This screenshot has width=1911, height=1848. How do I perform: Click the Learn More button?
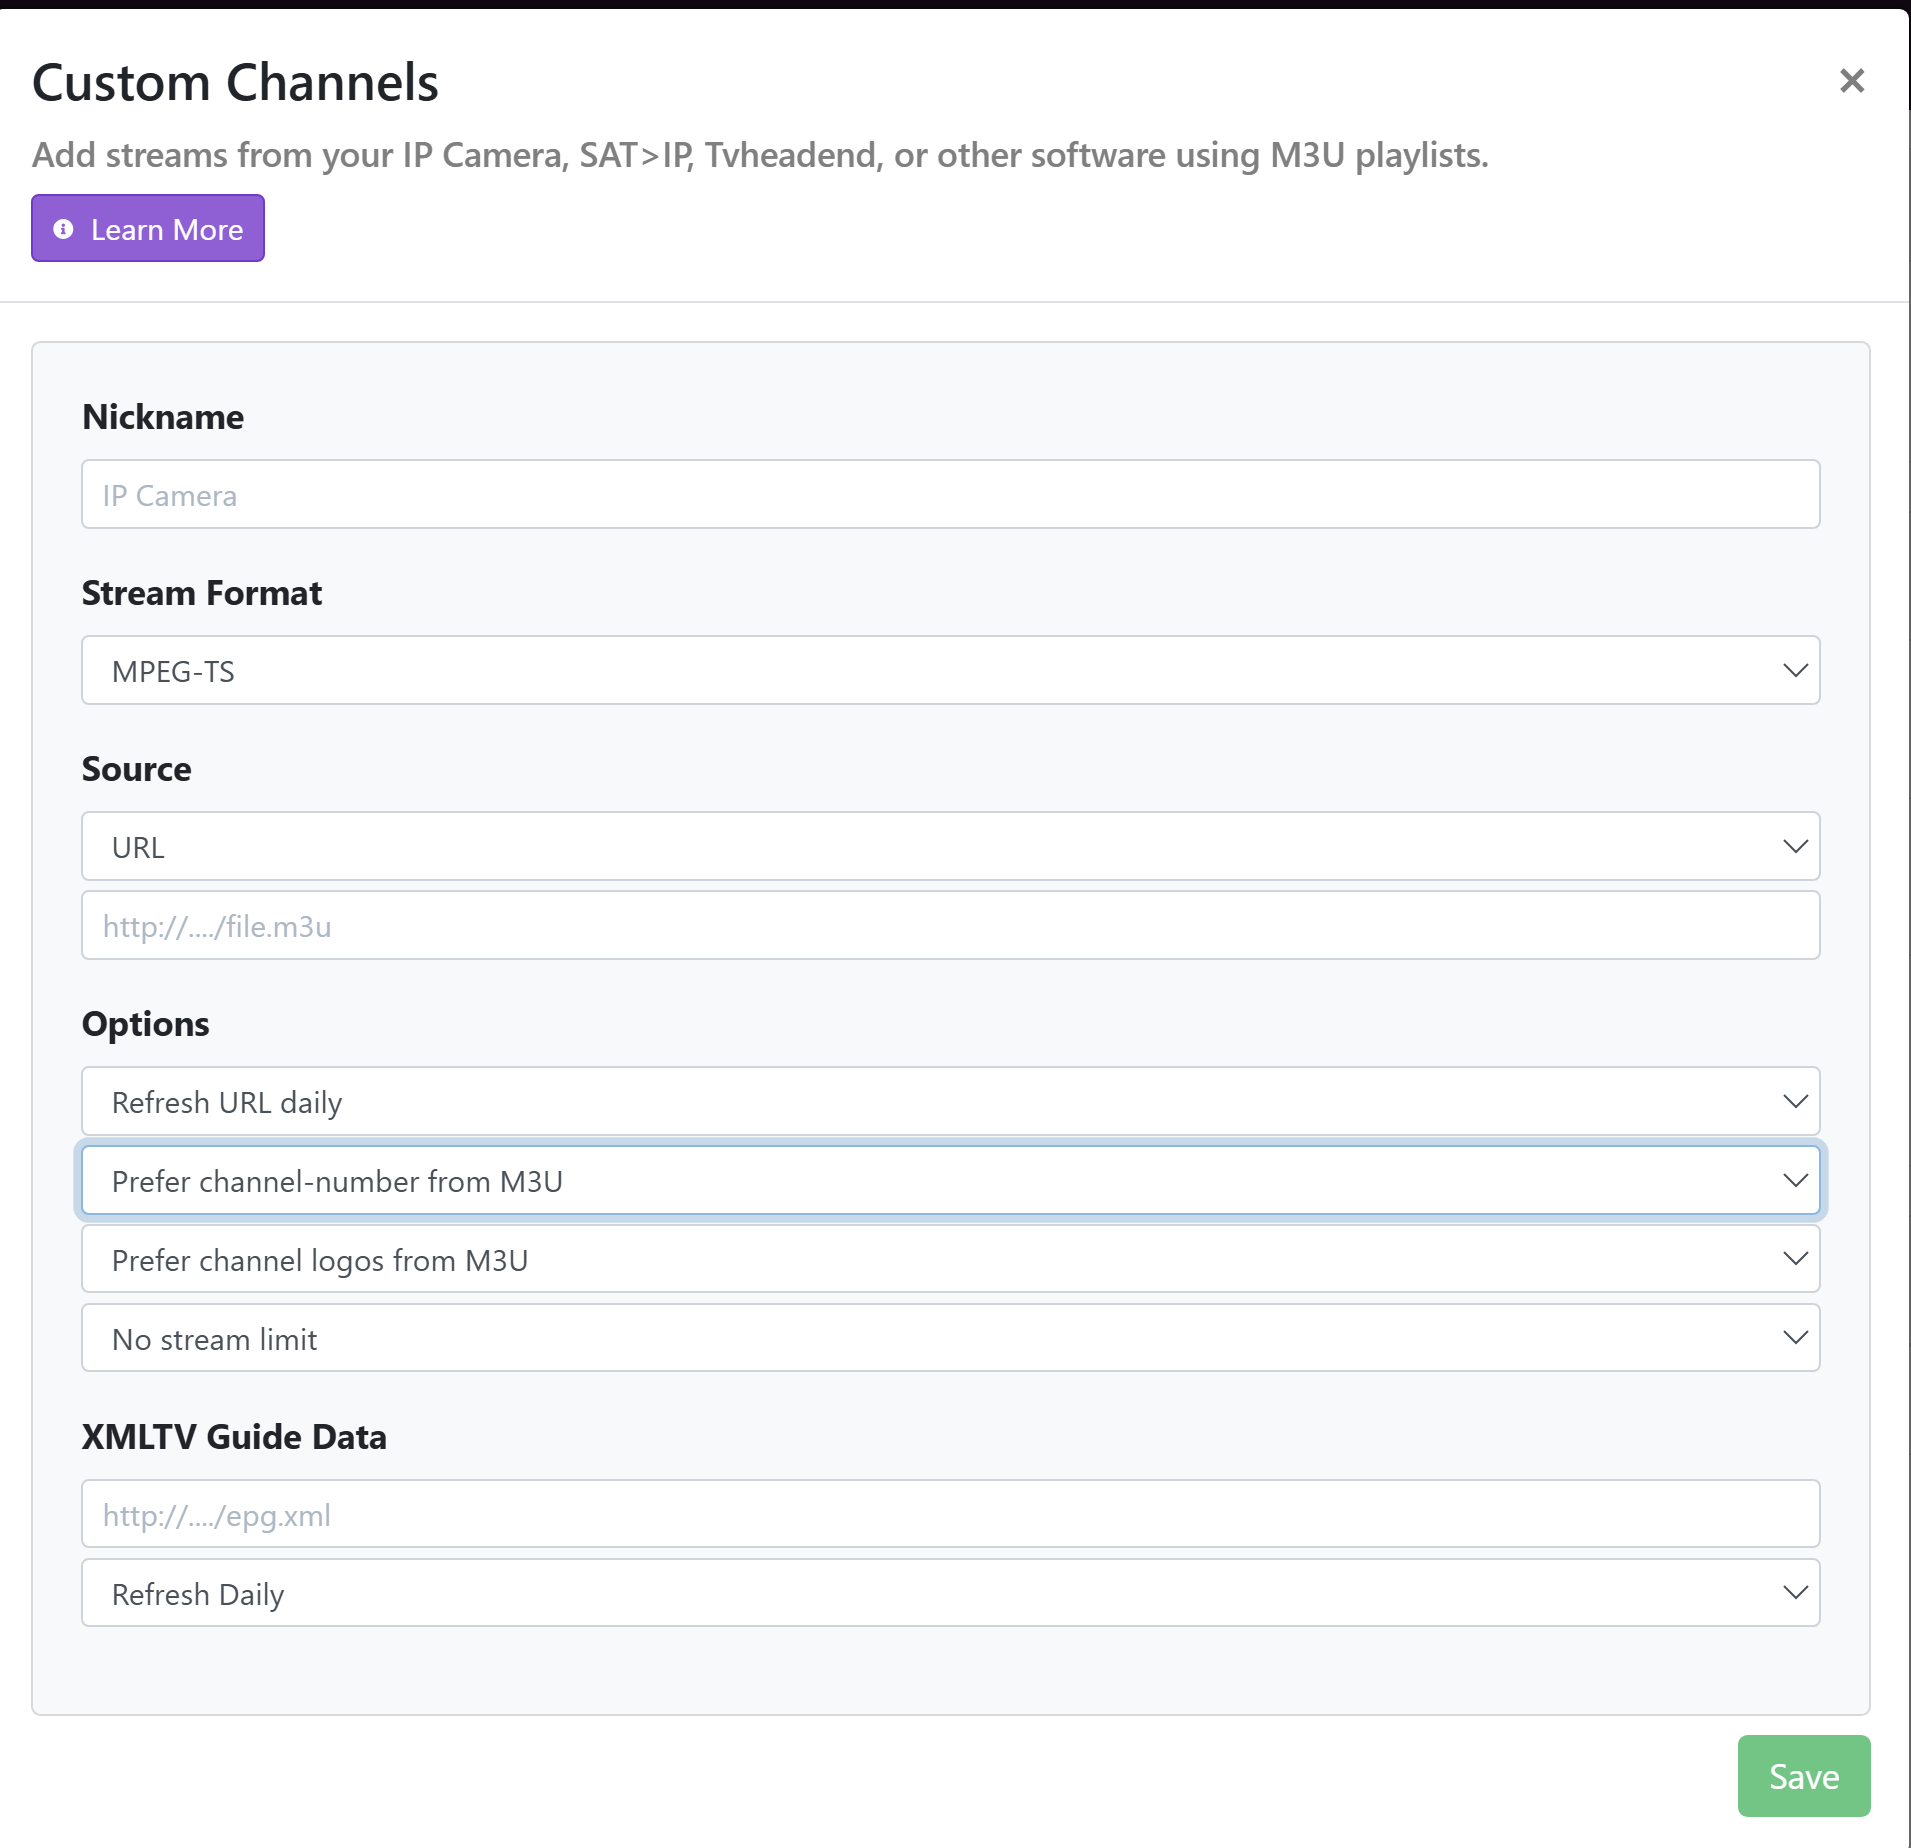(x=147, y=228)
